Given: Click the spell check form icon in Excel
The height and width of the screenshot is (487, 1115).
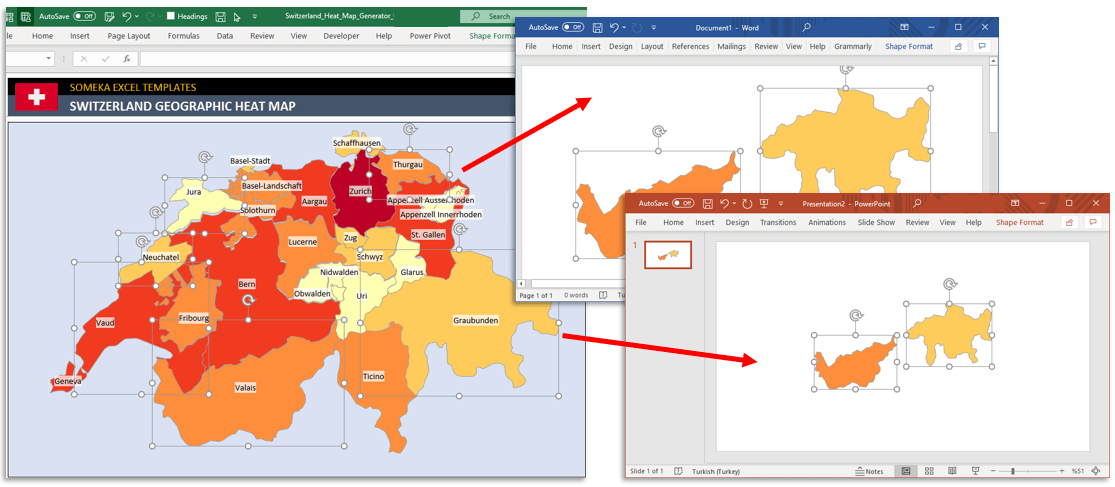Looking at the screenshot, I should [109, 16].
